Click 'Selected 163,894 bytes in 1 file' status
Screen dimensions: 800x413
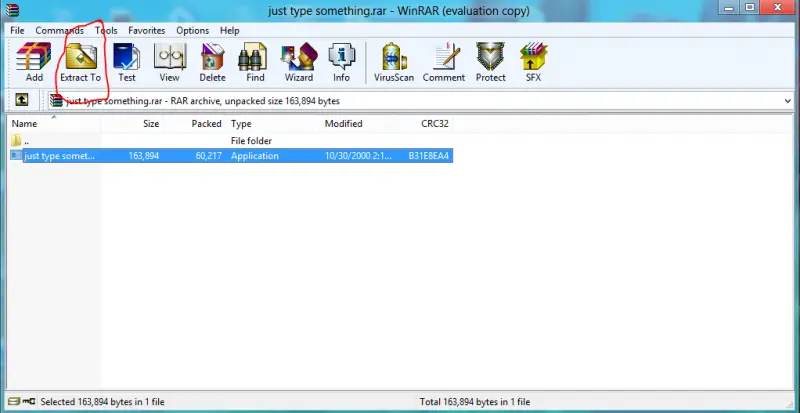[103, 402]
